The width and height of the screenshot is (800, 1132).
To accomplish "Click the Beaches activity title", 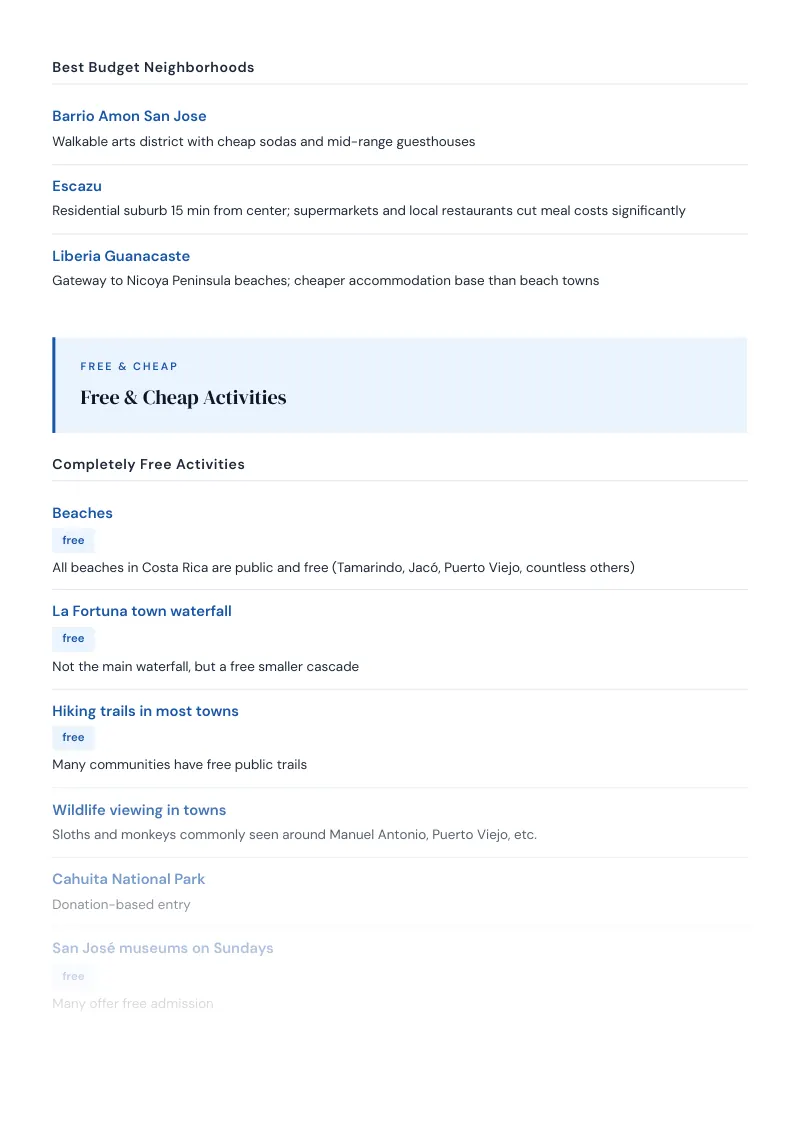I will pos(82,513).
